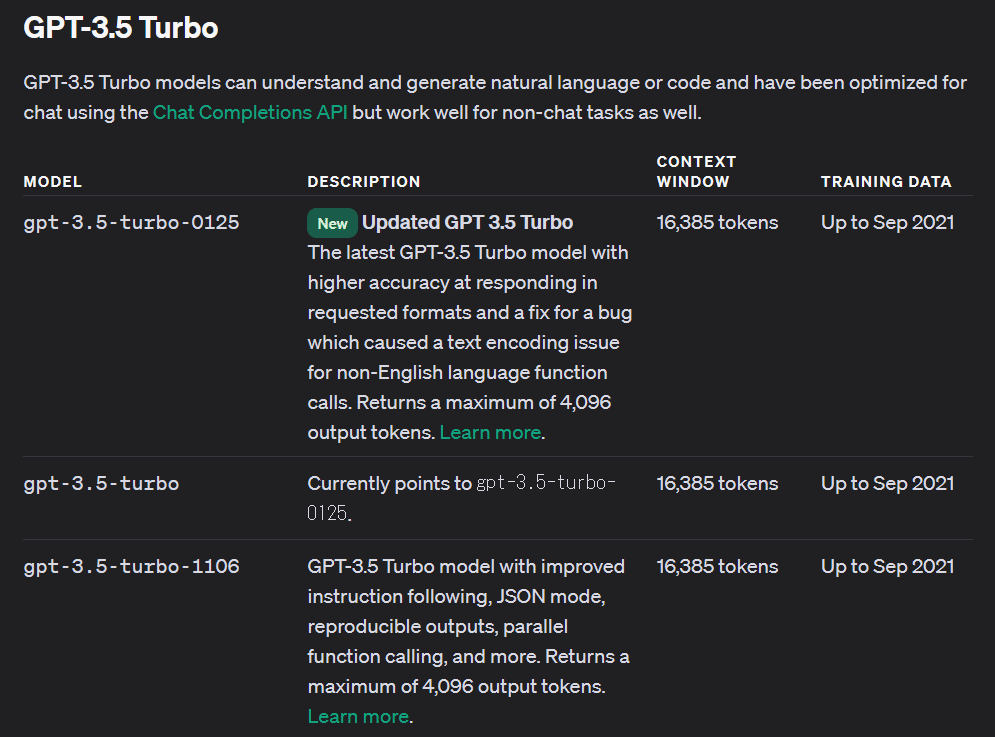Click Learn more under gpt-3.5-turbo-0125 description
This screenshot has width=995, height=737.
[491, 432]
